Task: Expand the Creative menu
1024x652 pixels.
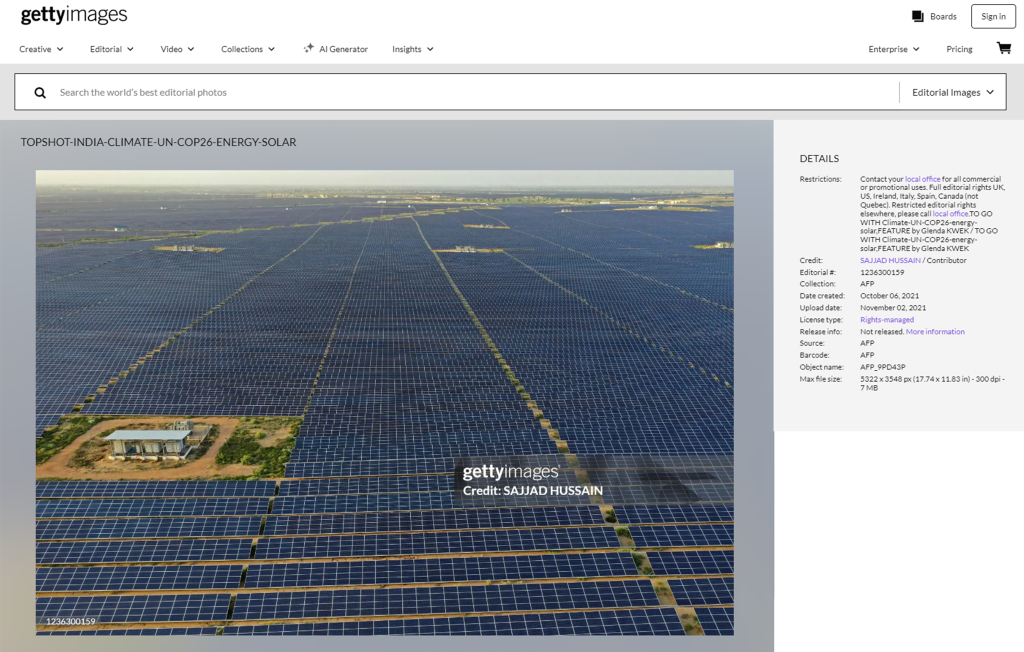Action: pyautogui.click(x=41, y=49)
